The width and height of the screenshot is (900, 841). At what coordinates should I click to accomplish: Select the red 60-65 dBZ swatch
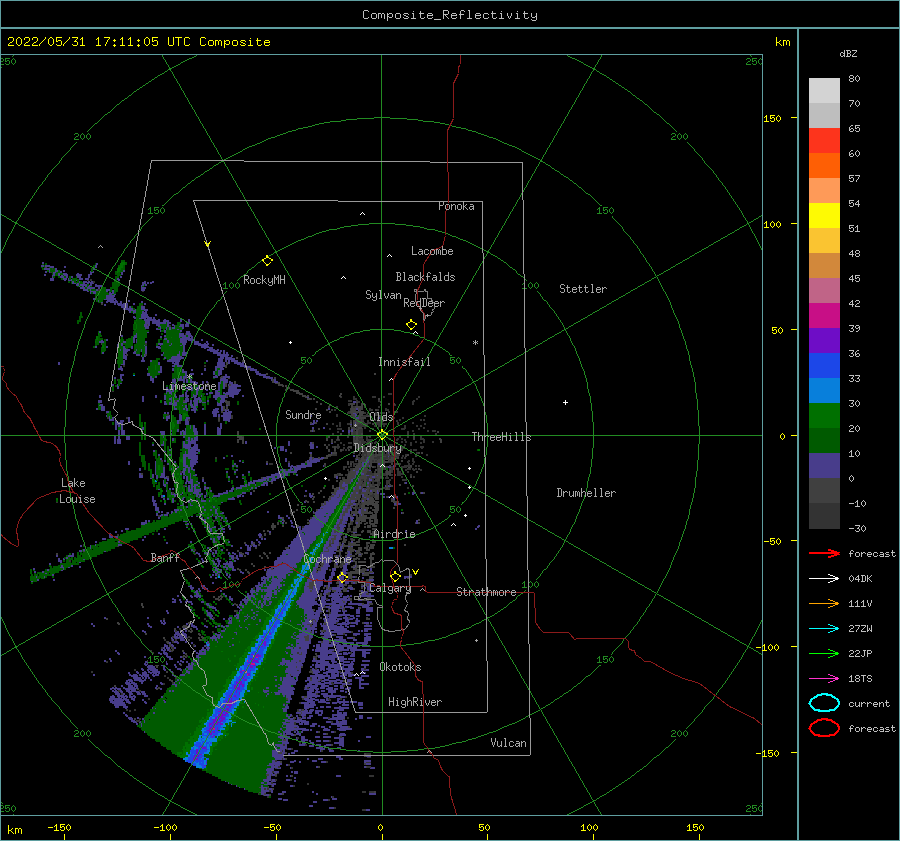824,141
